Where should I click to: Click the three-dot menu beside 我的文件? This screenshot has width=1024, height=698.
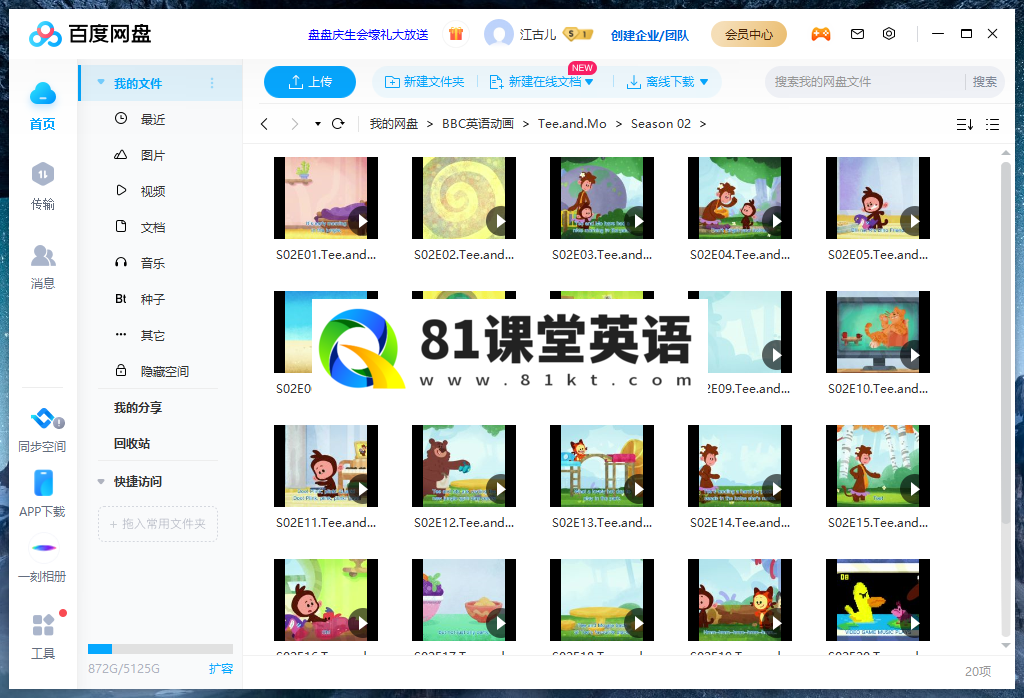click(212, 83)
